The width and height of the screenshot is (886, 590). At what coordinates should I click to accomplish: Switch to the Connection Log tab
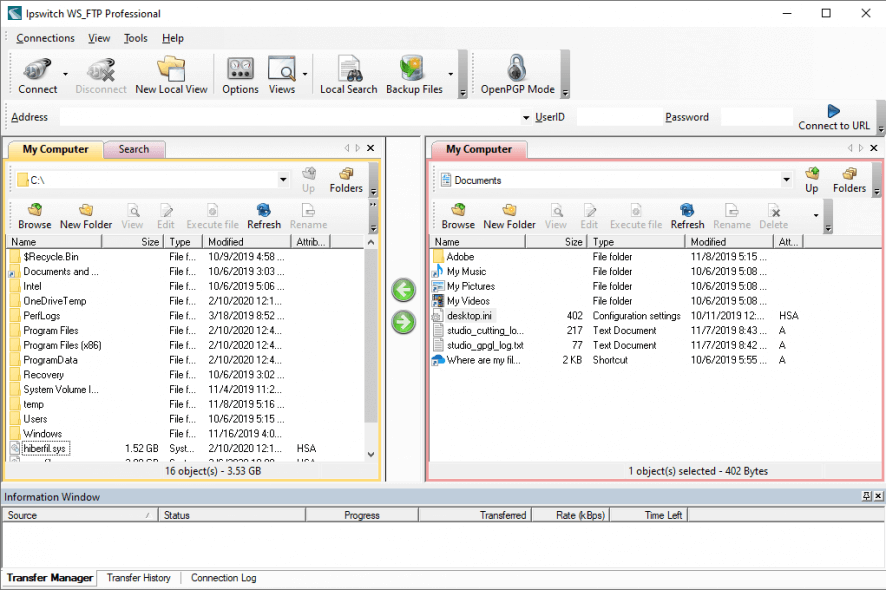tap(223, 578)
